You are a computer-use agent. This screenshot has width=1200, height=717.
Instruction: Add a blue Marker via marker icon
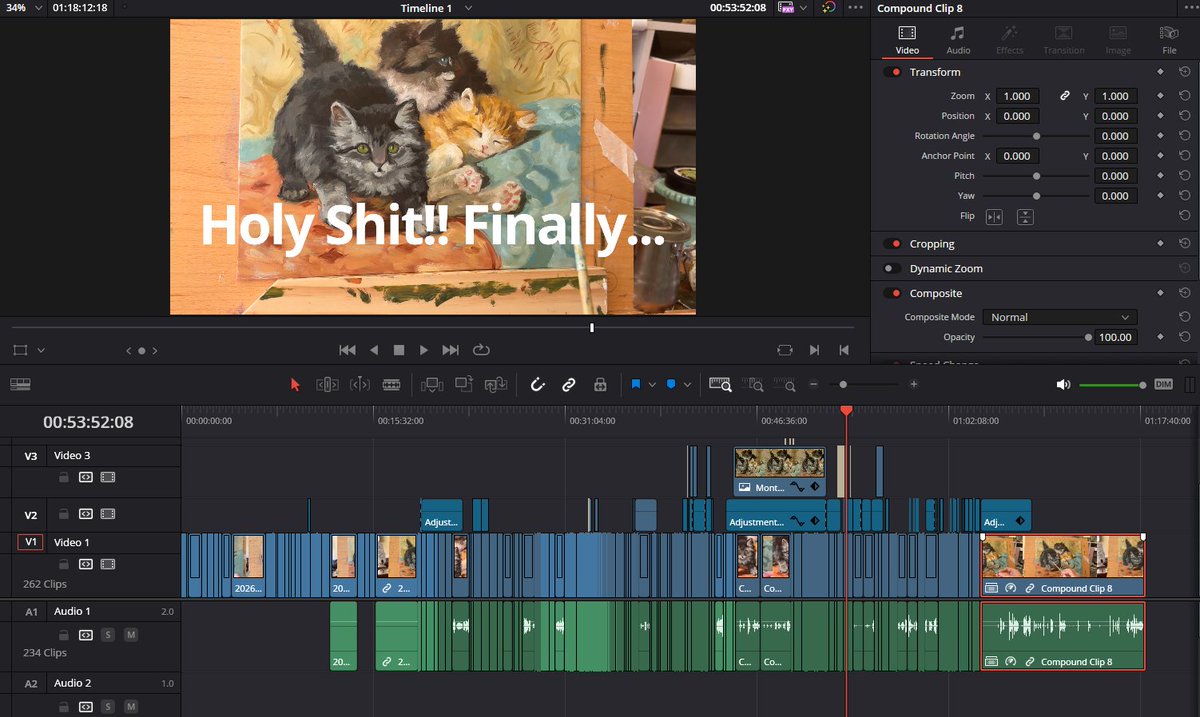point(671,384)
